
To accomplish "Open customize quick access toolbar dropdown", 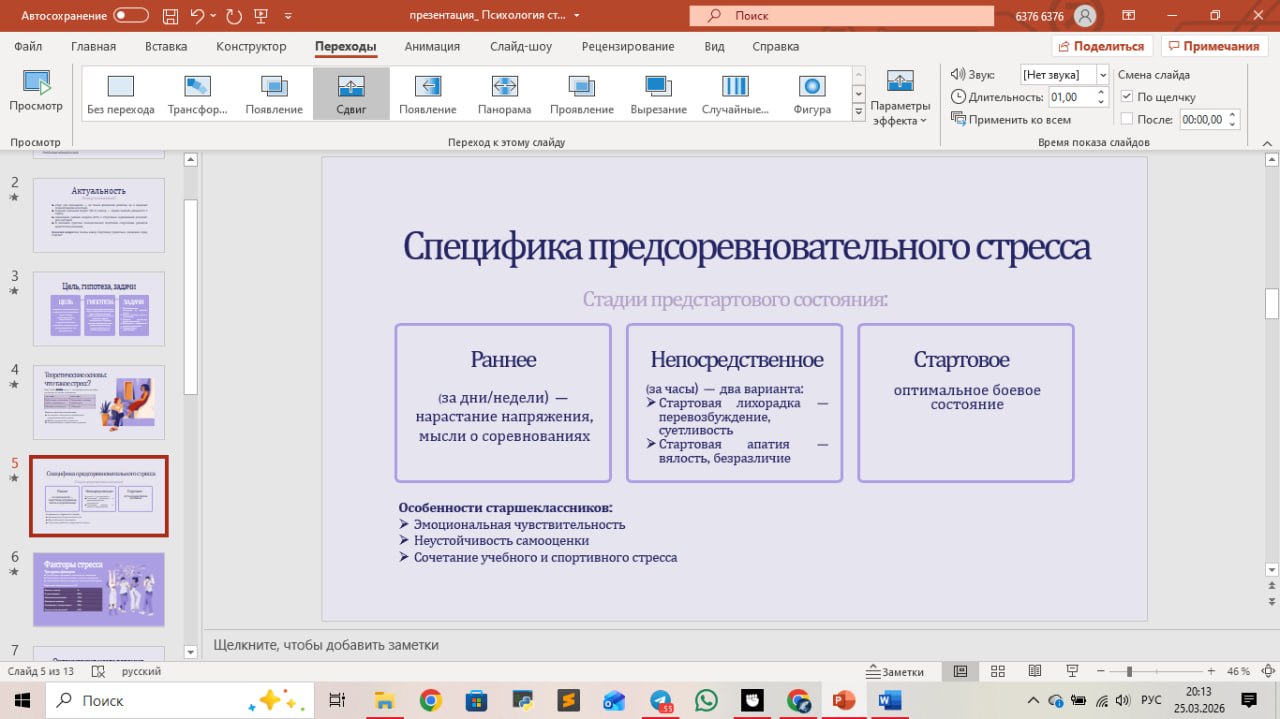I will pyautogui.click(x=289, y=16).
